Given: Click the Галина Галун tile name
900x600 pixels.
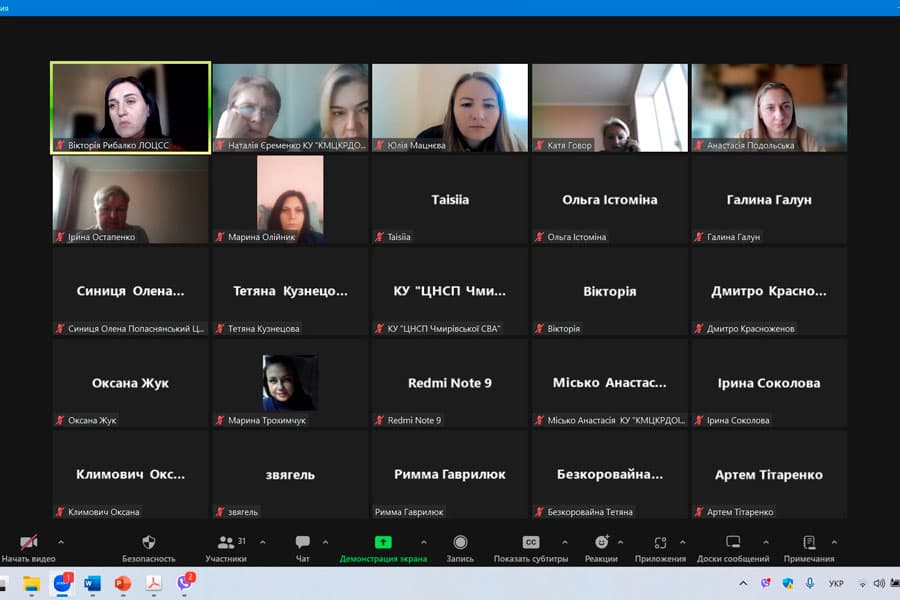Looking at the screenshot, I should click(x=769, y=200).
